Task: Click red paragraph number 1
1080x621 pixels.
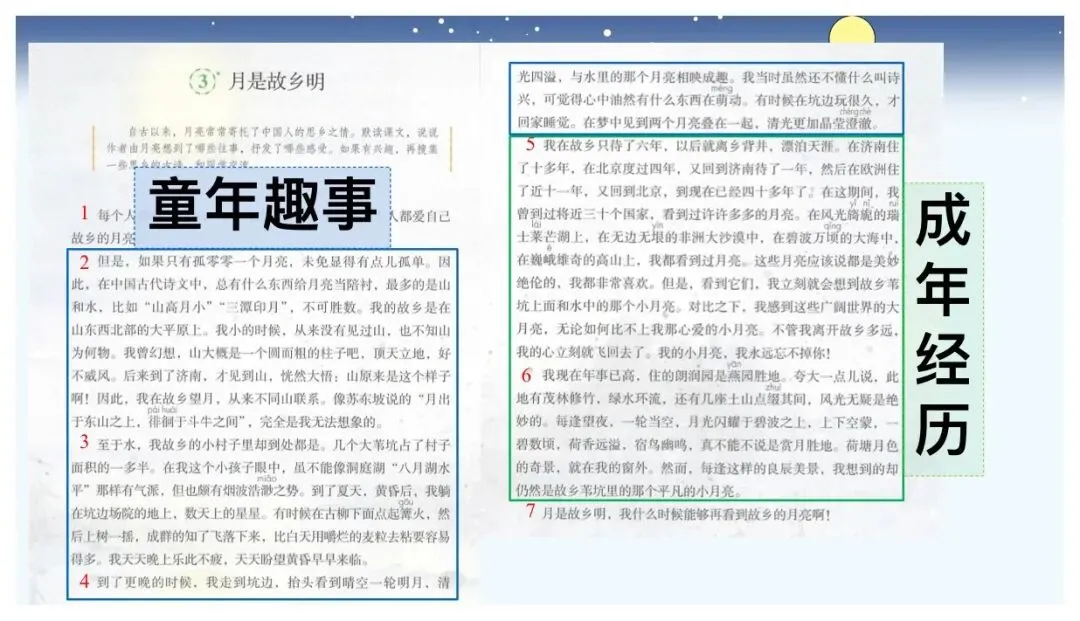Action: [84, 213]
